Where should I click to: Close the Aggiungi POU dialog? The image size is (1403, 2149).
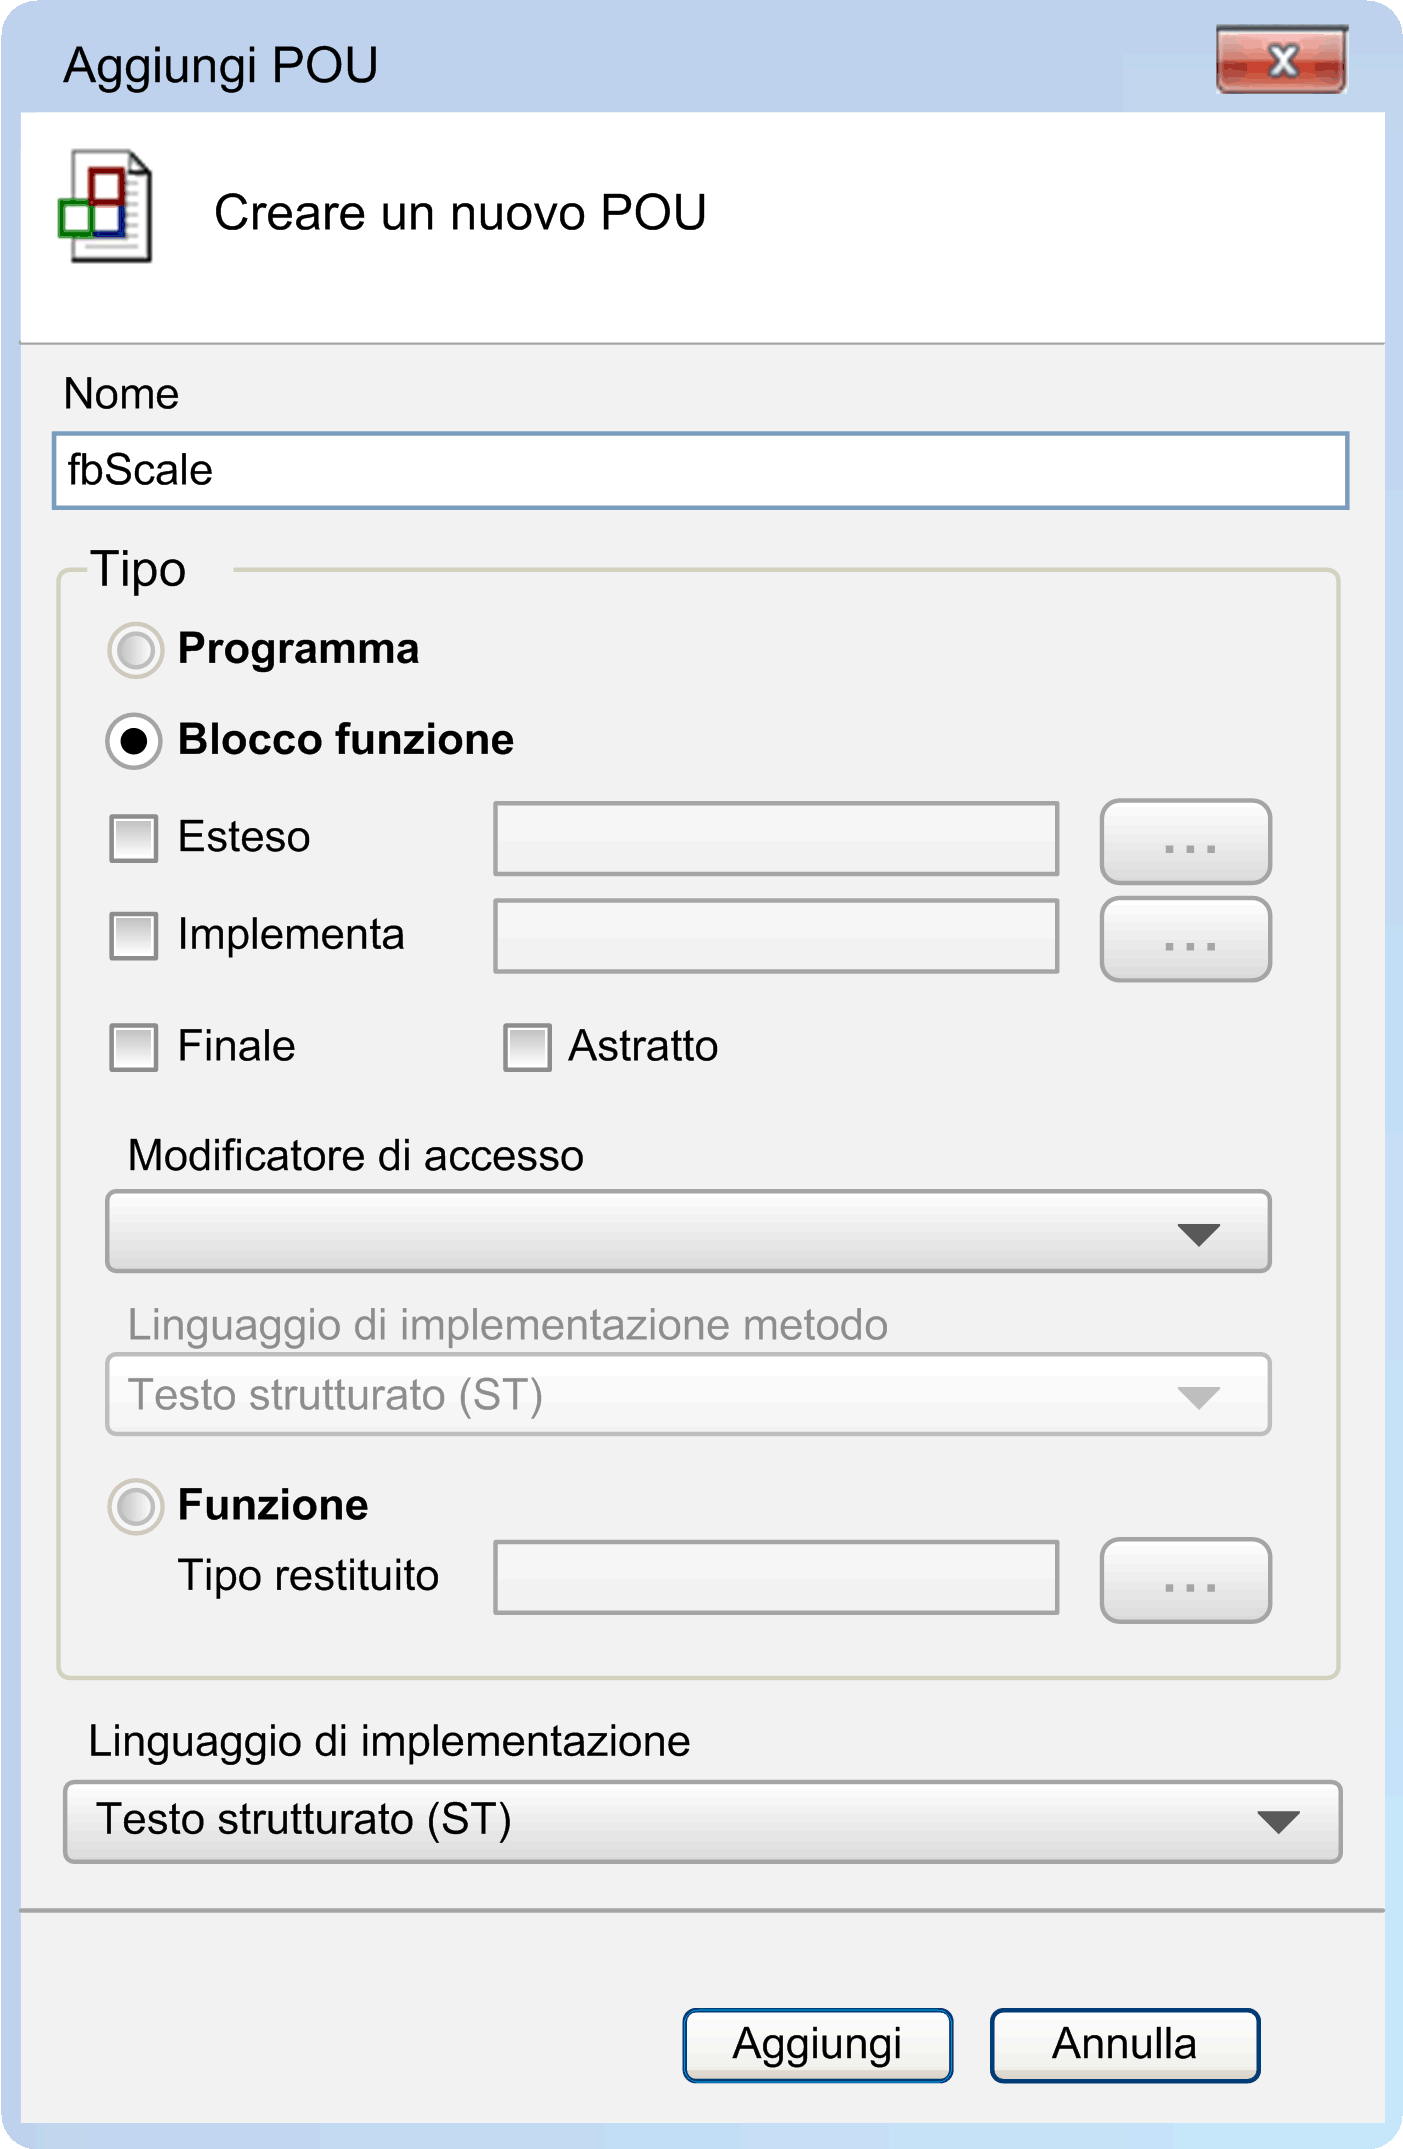pyautogui.click(x=1281, y=61)
